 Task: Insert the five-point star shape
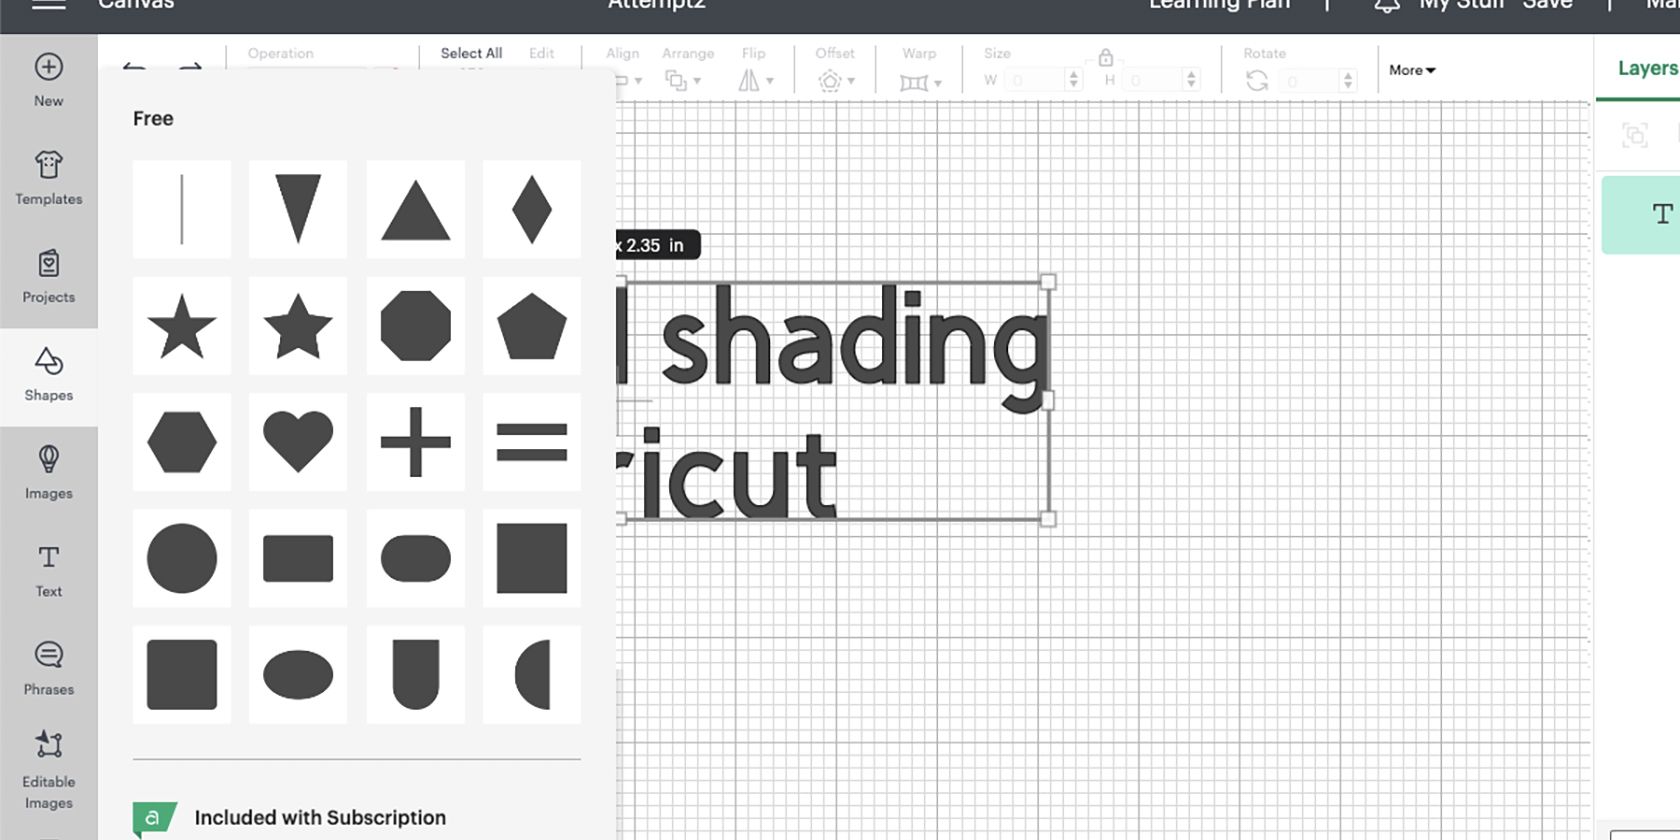[x=181, y=326]
